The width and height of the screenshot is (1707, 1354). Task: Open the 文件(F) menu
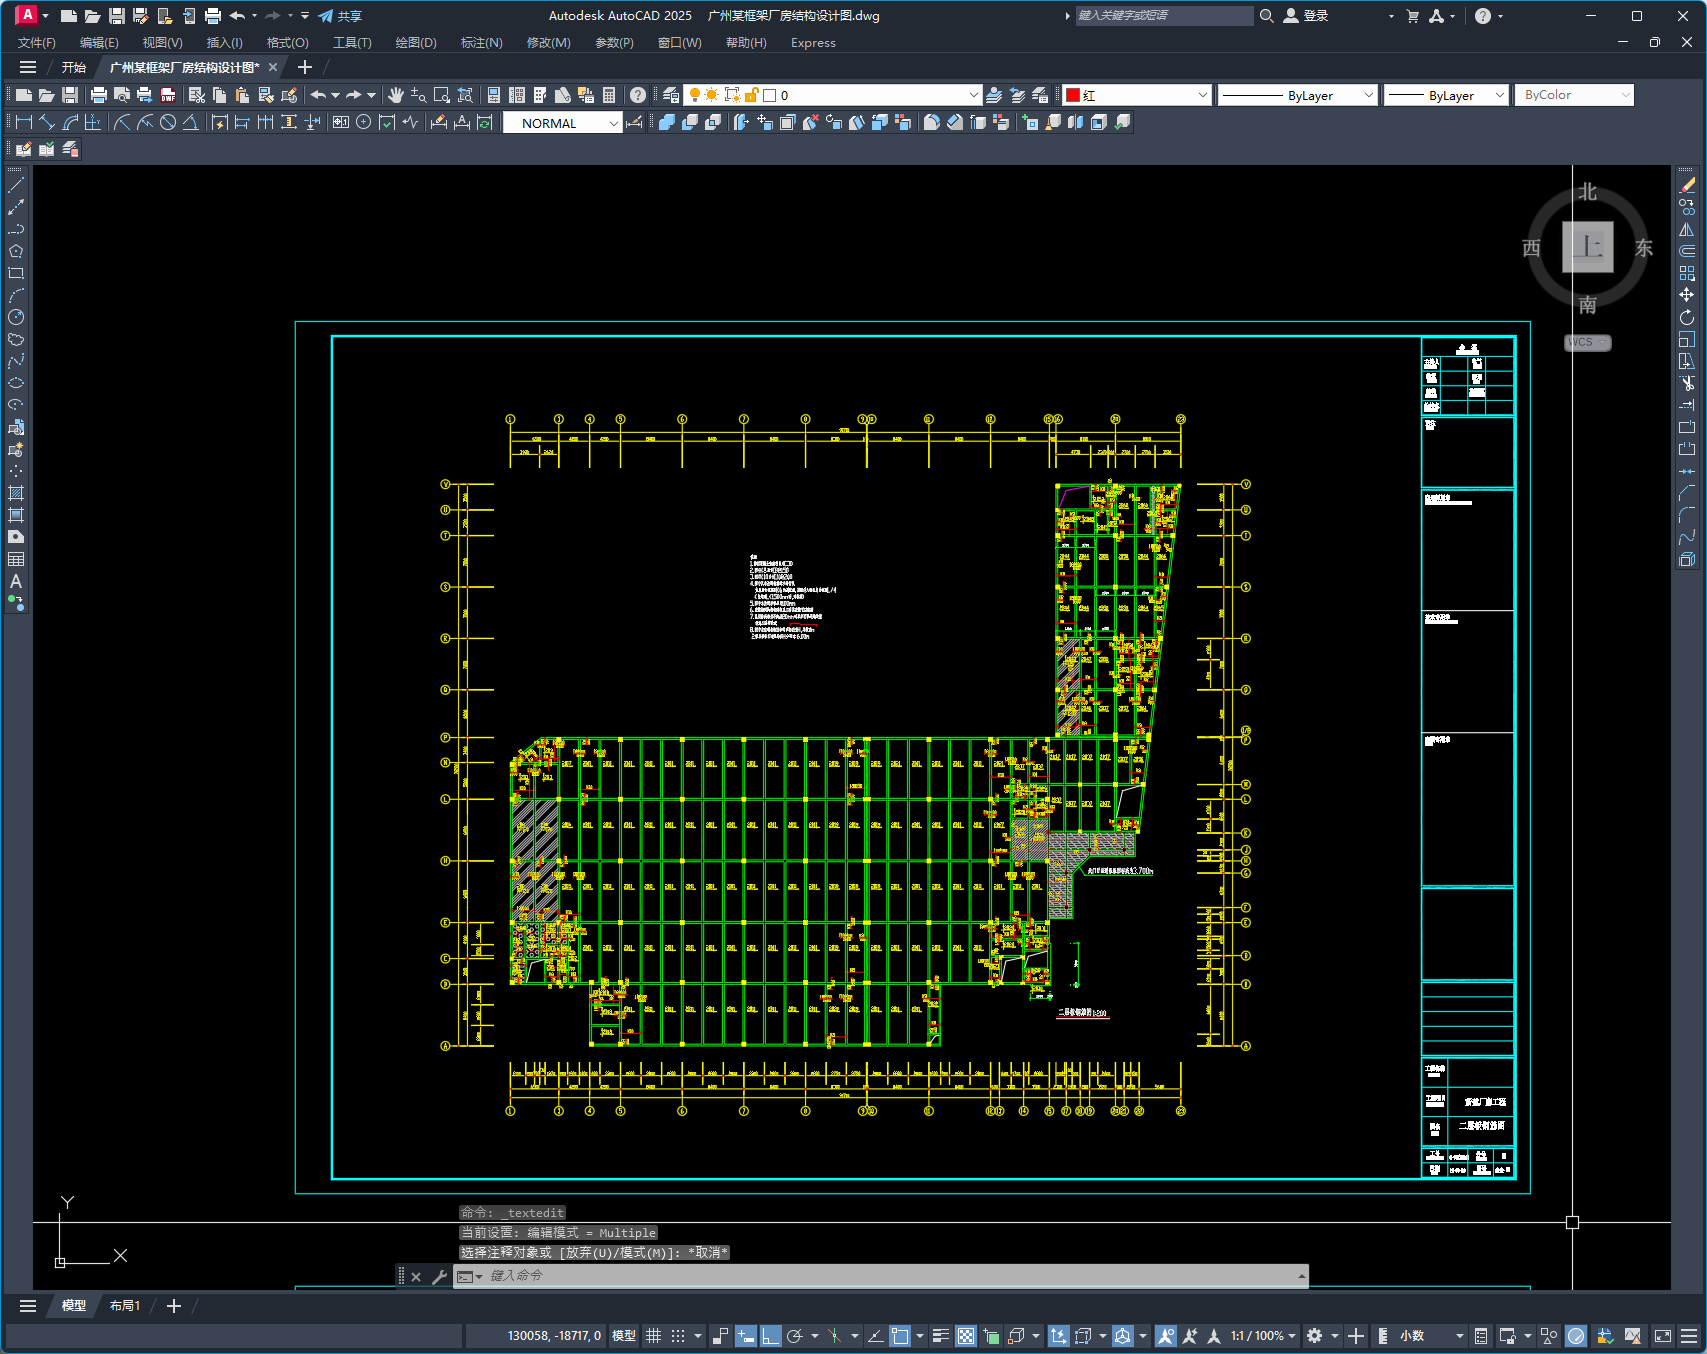click(37, 43)
